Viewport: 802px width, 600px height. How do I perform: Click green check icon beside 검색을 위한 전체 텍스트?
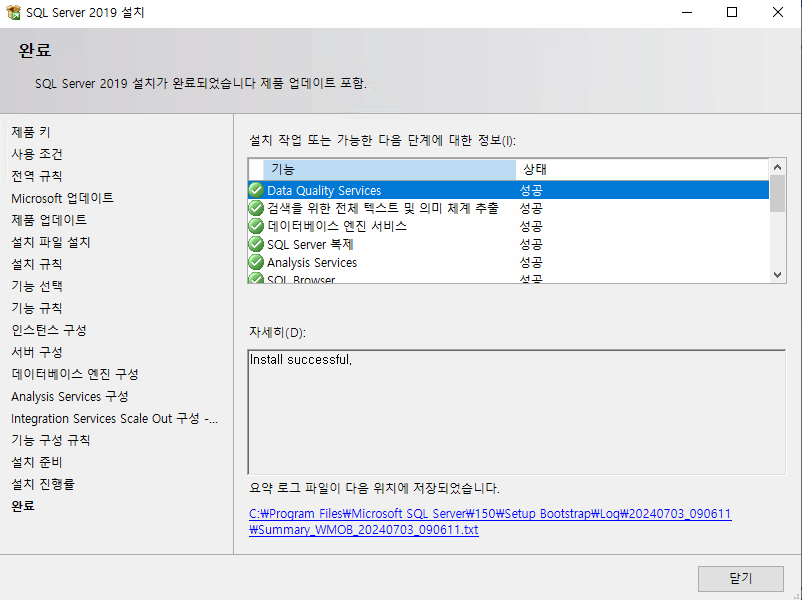(x=256, y=208)
